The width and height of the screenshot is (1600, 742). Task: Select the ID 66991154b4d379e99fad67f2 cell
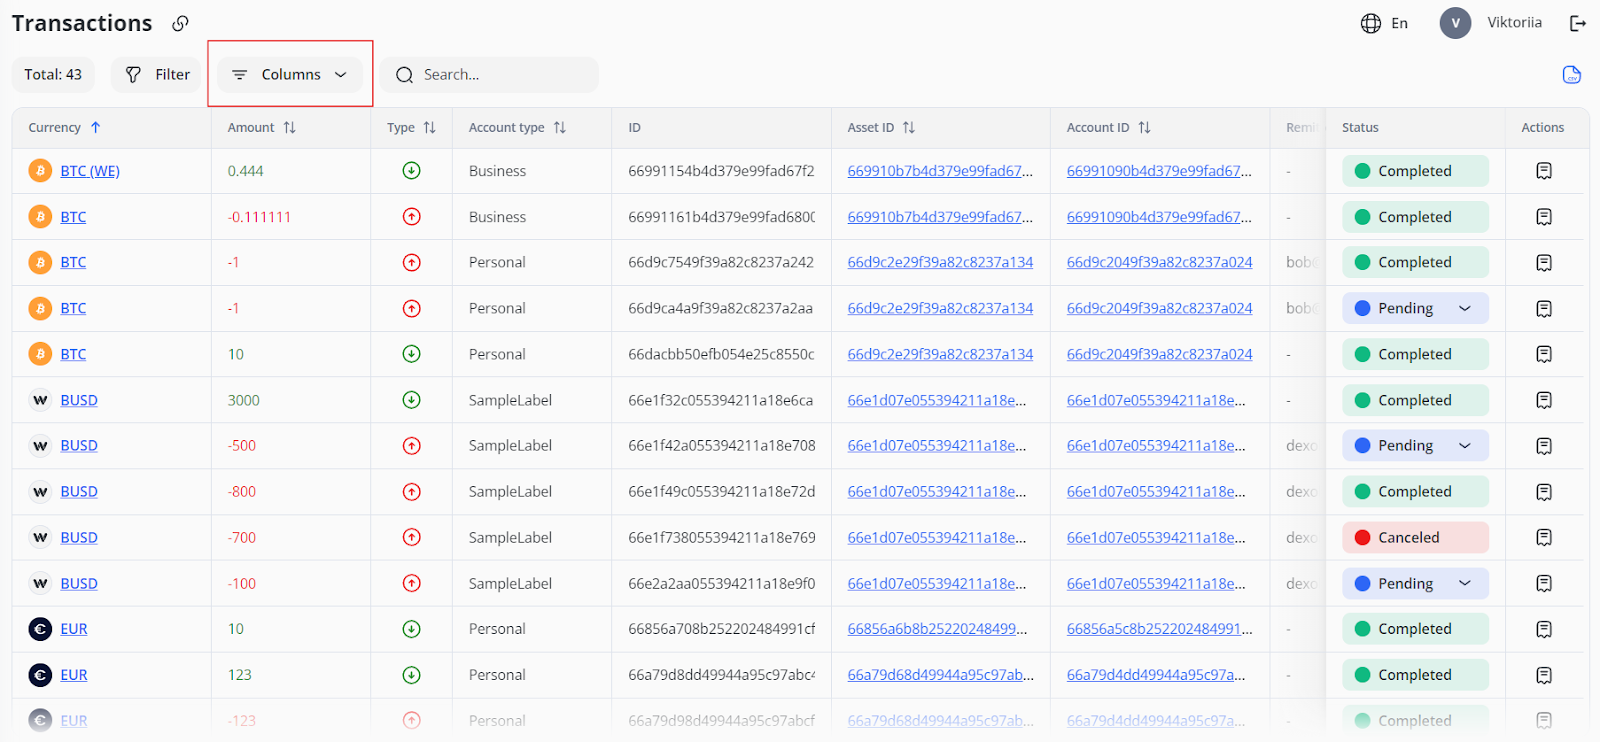pos(721,171)
